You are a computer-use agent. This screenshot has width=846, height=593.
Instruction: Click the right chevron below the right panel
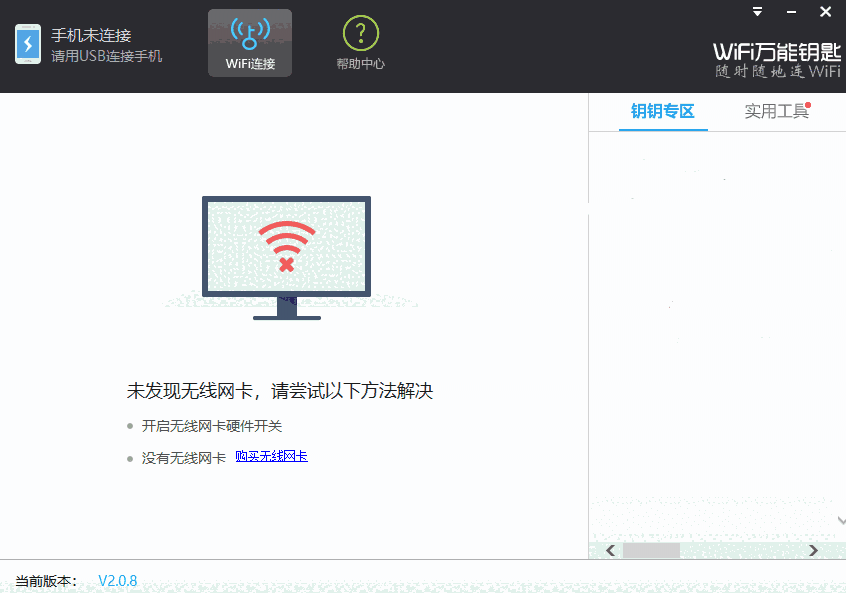(x=814, y=550)
